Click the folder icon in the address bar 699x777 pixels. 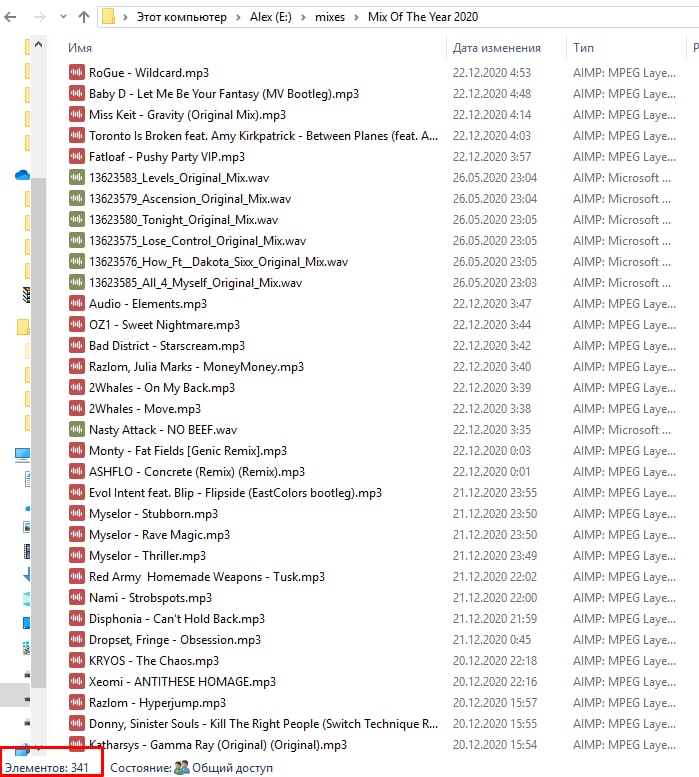108,17
